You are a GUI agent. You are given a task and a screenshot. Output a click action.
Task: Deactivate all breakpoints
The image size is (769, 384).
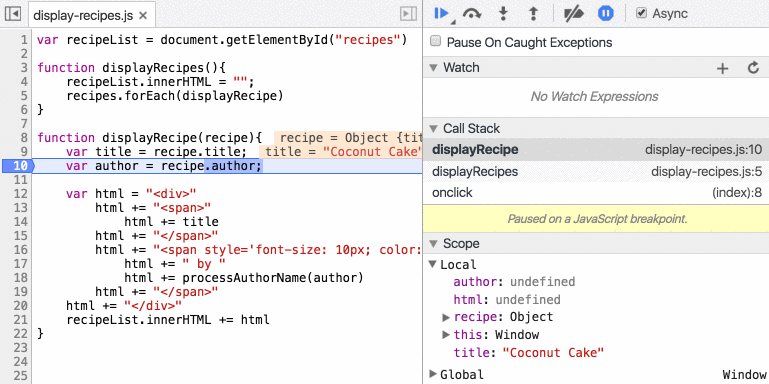573,14
